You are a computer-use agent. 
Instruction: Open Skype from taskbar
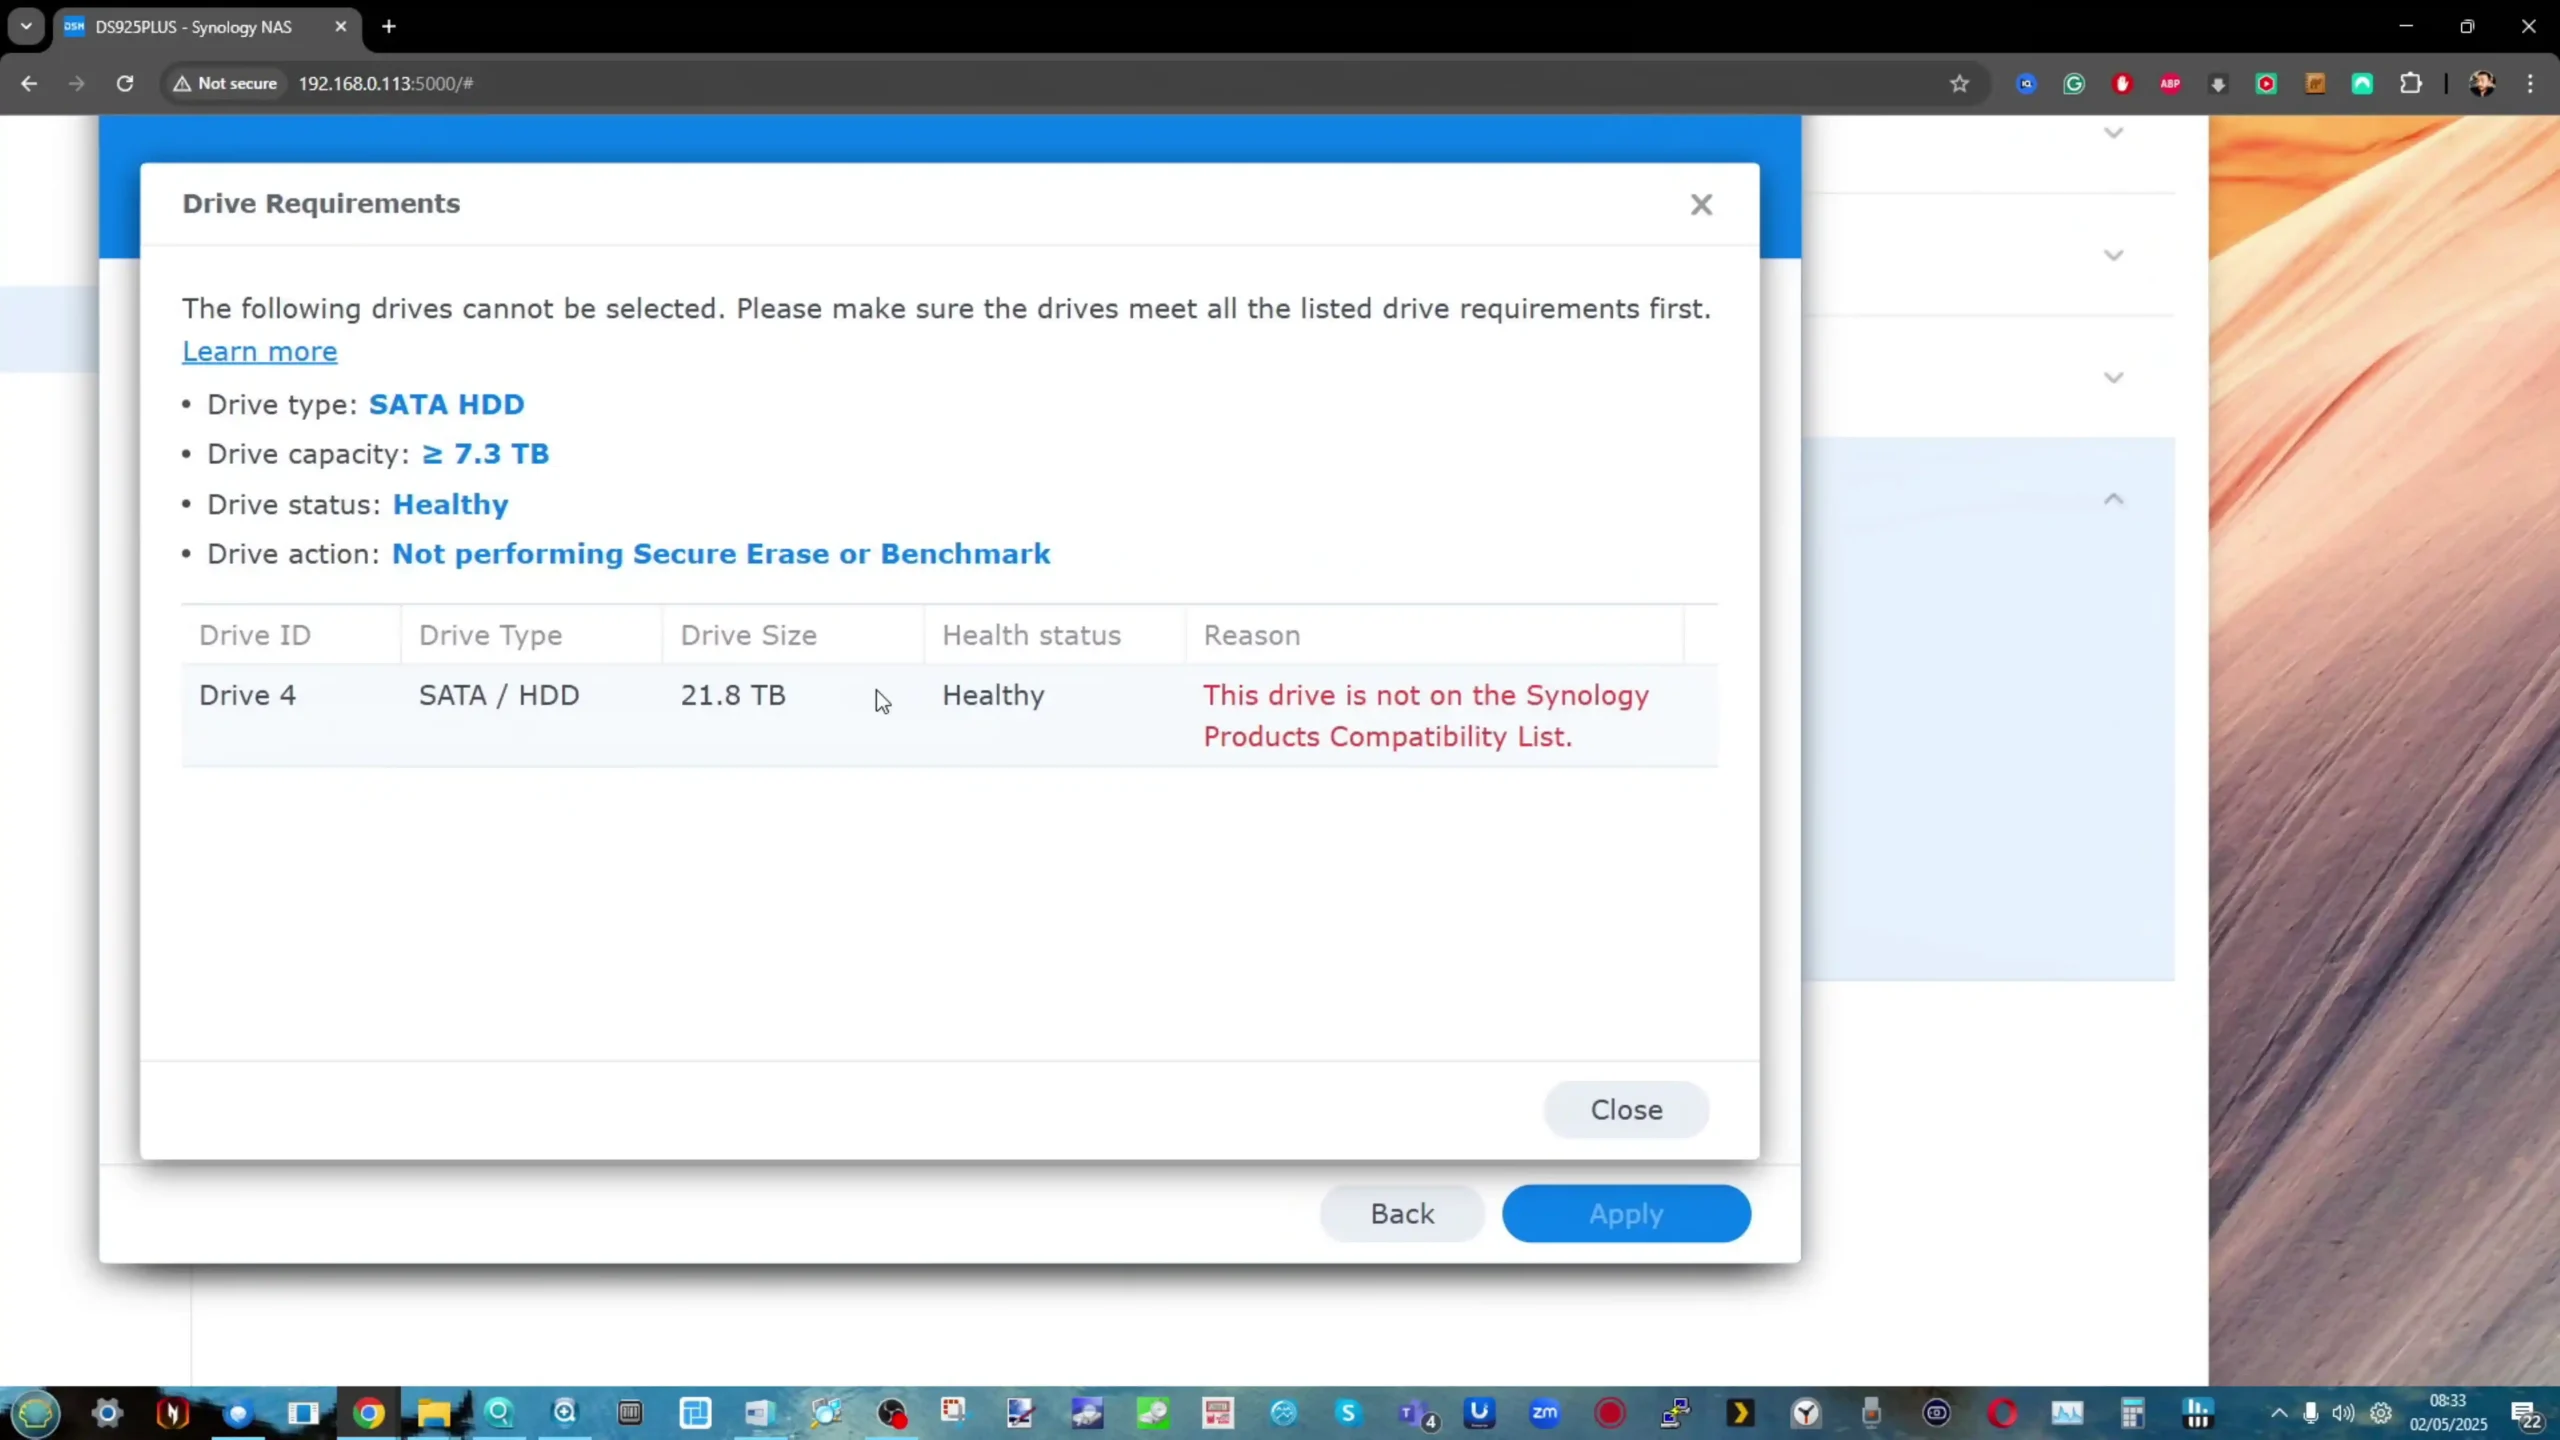[x=1348, y=1413]
